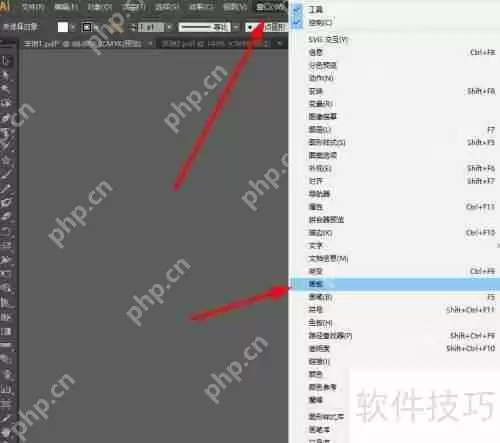Select the Column Graph tool
The height and width of the screenshot is (443, 500).
click(x=6, y=389)
